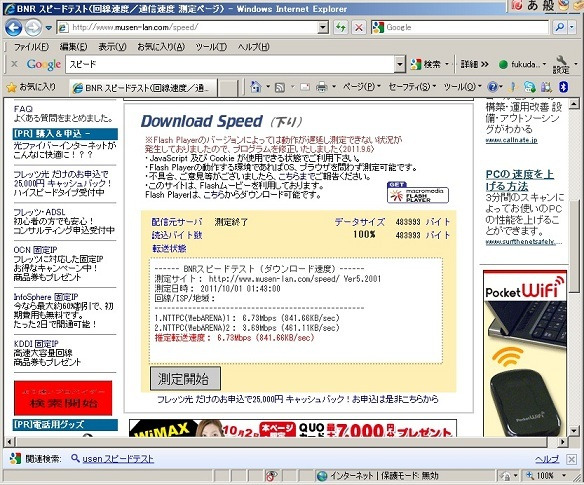
Task: Click the InfoSphere 固定IP sidebar link
Action: point(46,297)
